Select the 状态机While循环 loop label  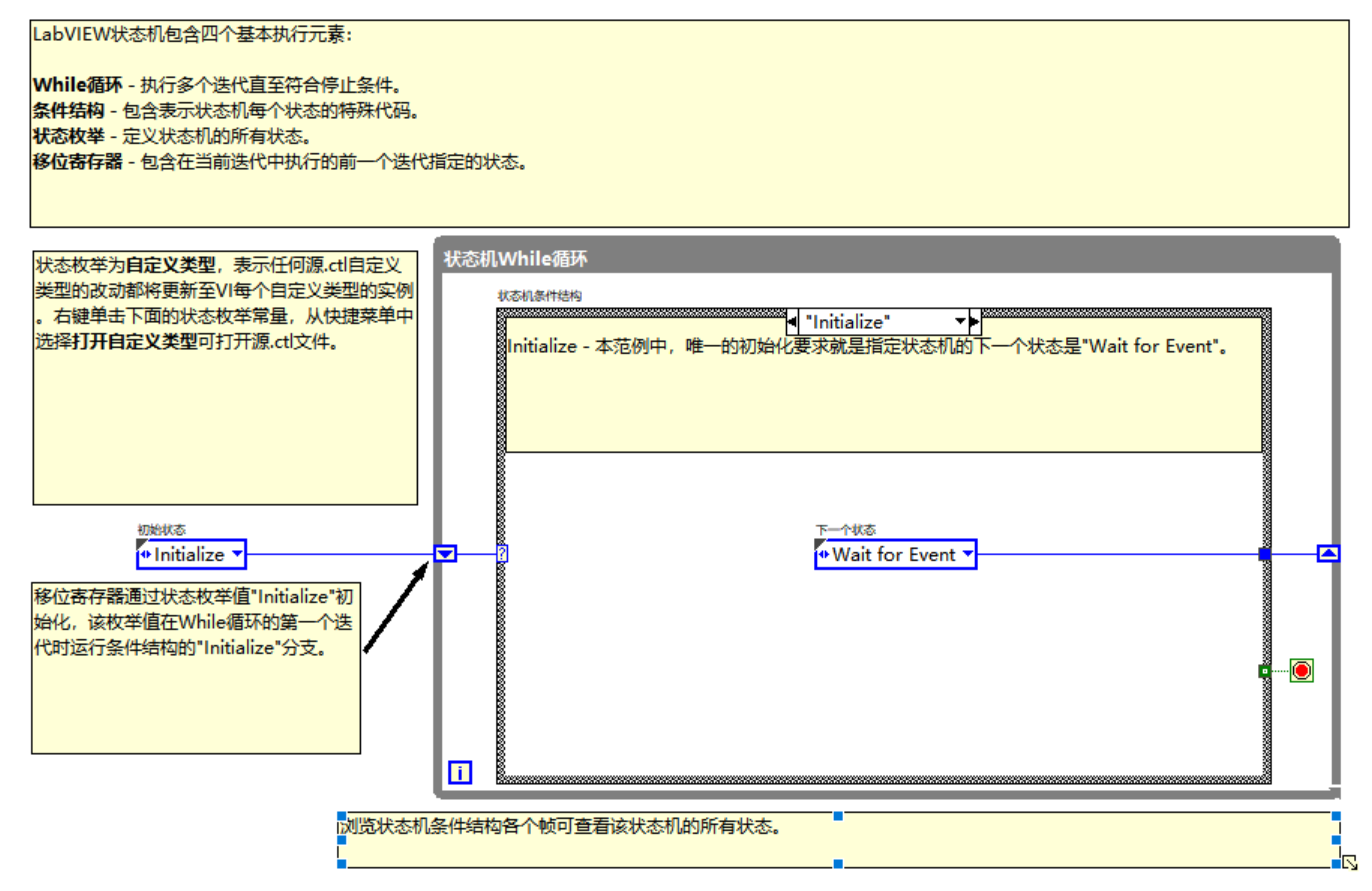point(514,259)
